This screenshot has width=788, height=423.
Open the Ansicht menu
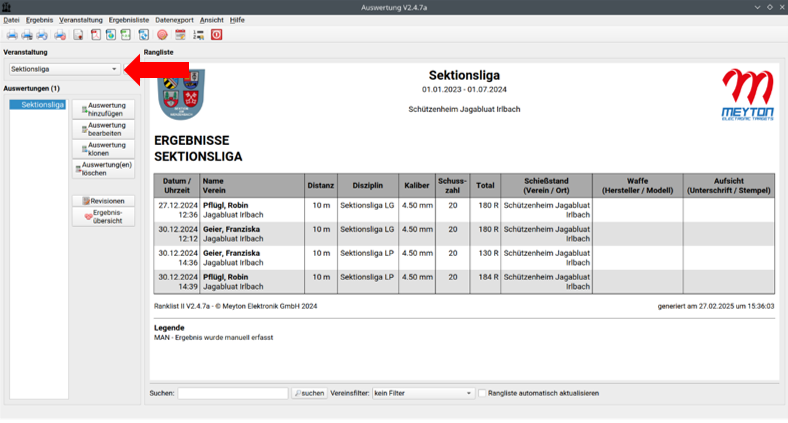pos(212,20)
